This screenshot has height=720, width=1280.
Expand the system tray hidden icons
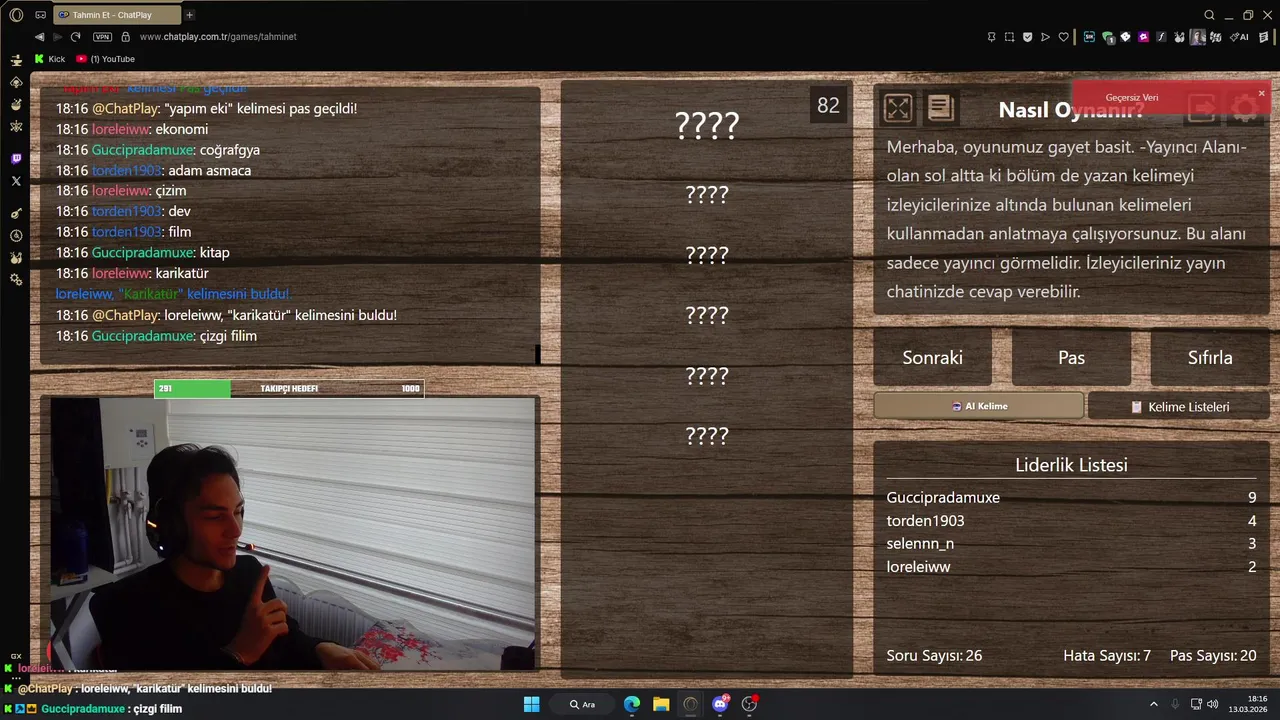pos(1153,704)
